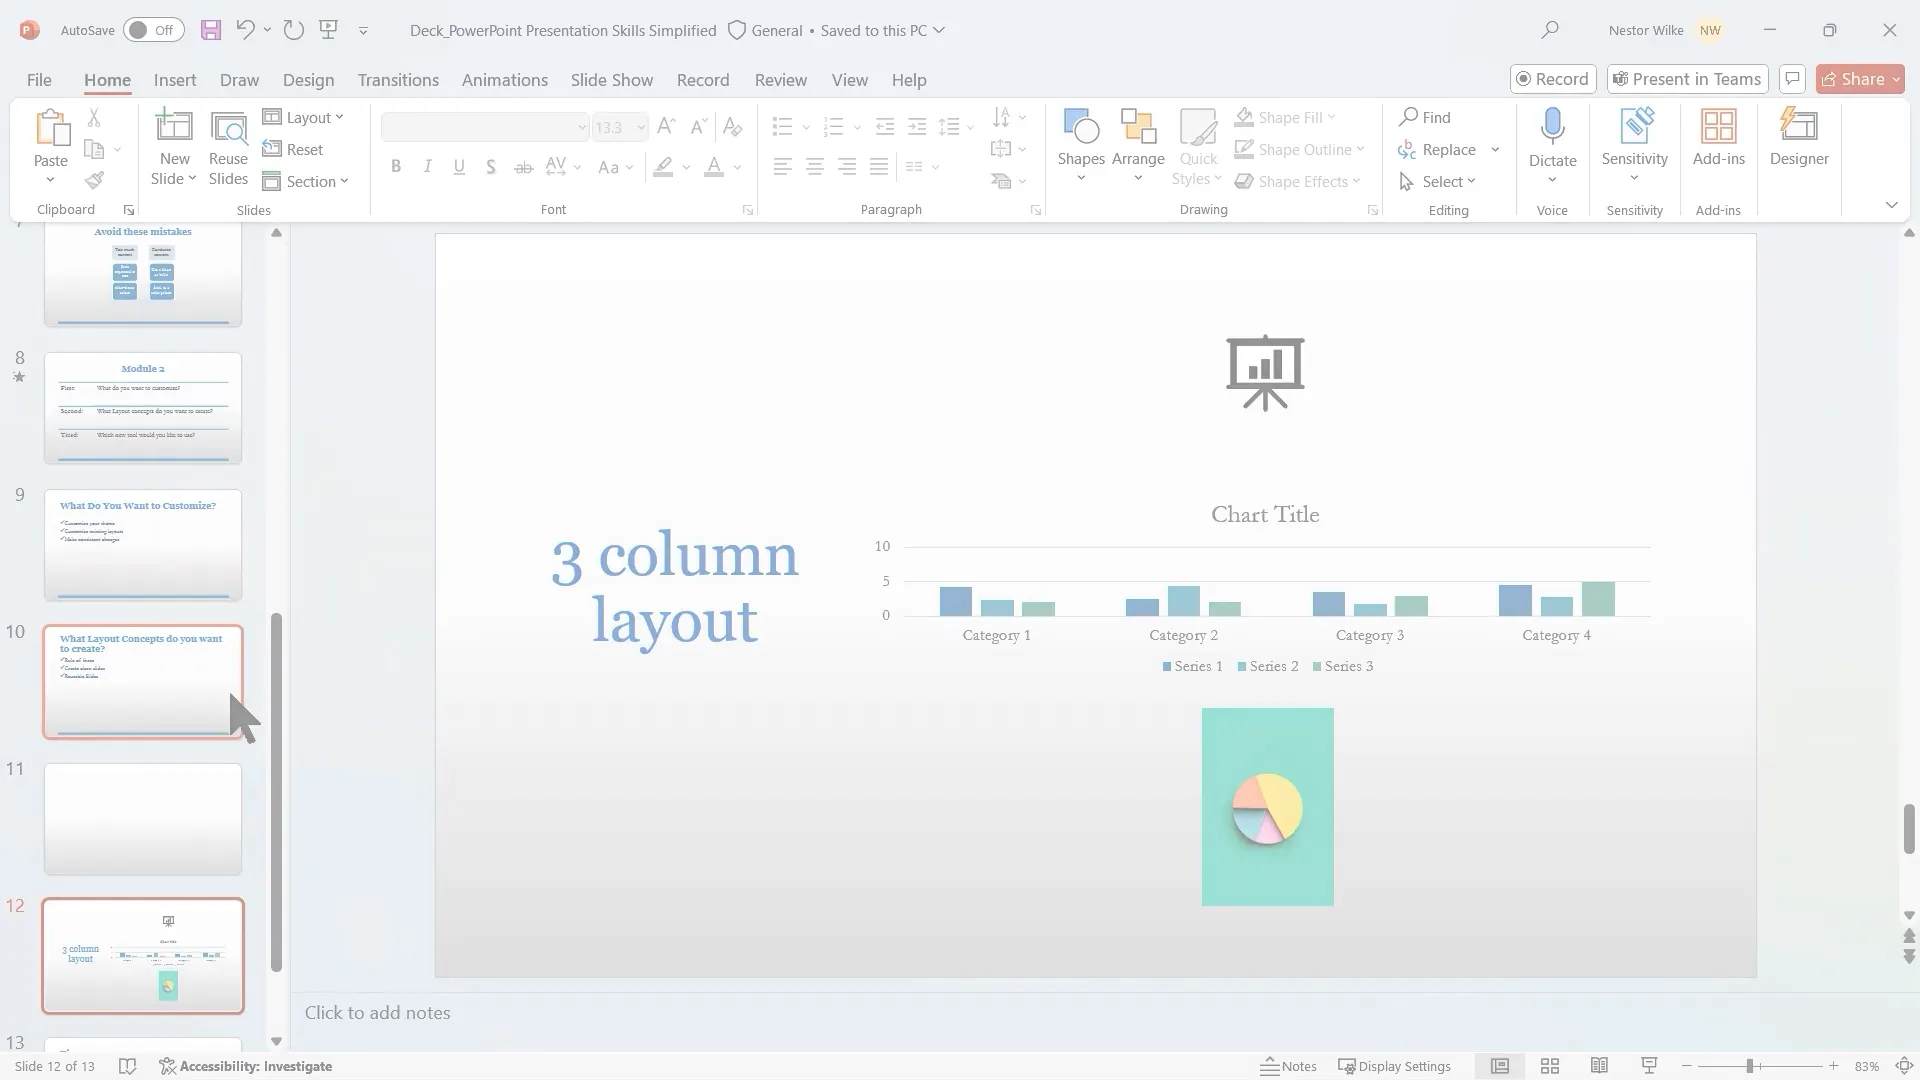The image size is (1920, 1080).
Task: Click the Shapes gallery icon
Action: (x=1081, y=128)
